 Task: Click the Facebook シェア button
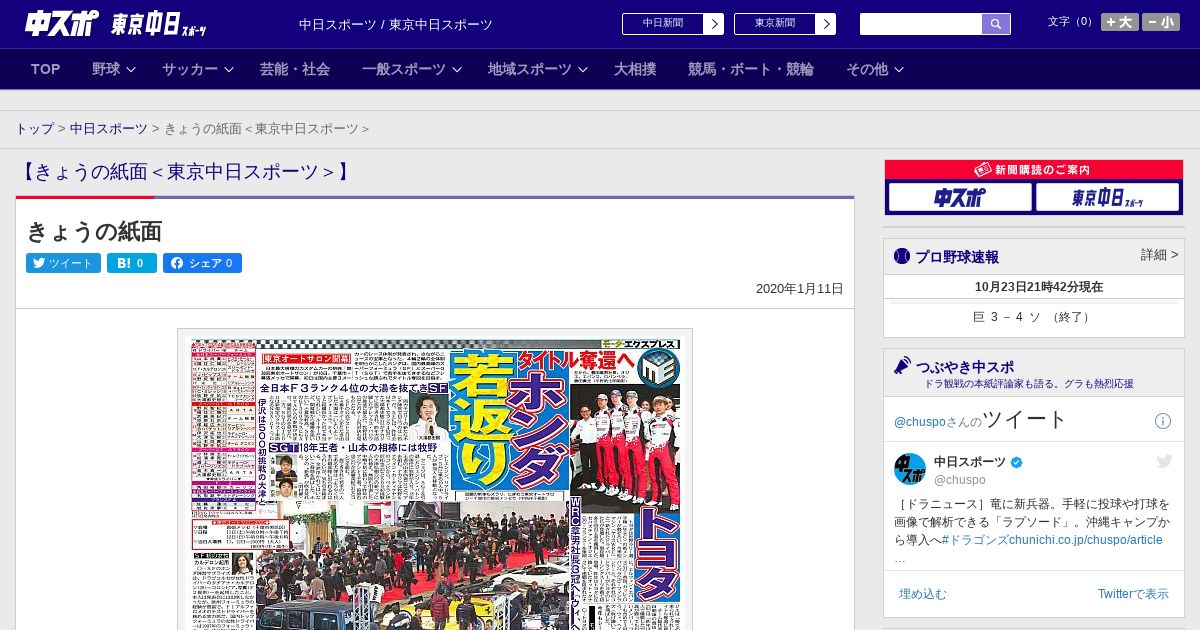(202, 263)
